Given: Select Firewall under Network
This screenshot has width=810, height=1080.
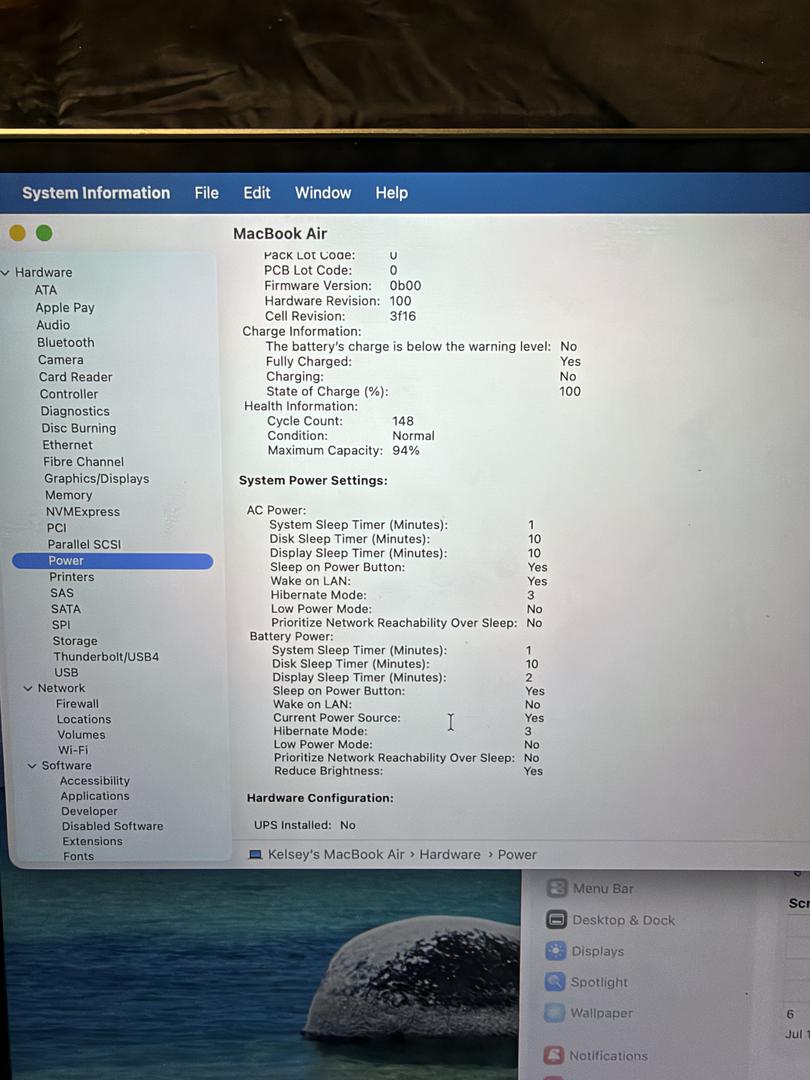Looking at the screenshot, I should click(77, 703).
